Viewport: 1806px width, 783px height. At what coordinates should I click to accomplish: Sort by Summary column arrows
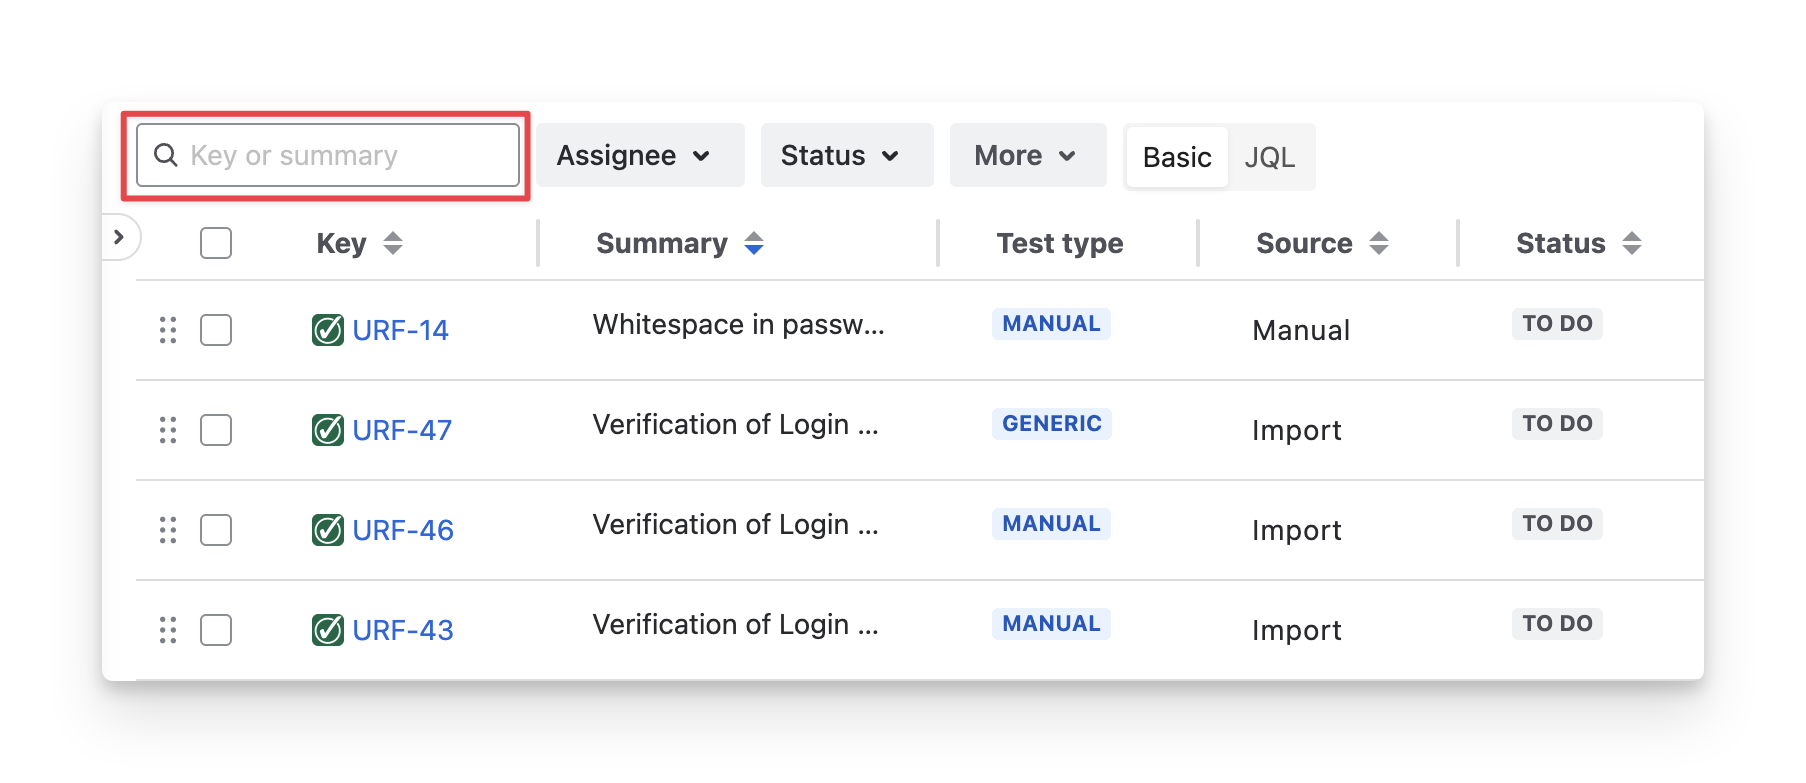click(754, 243)
